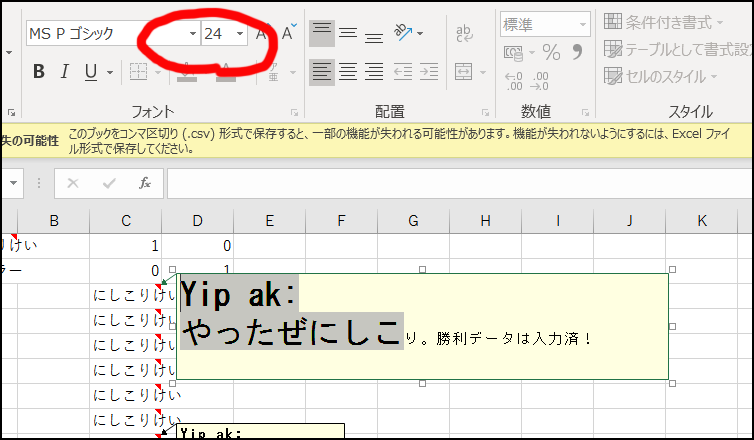754x440 pixels.
Task: Open 条件付き書式 menu
Action: pos(664,22)
